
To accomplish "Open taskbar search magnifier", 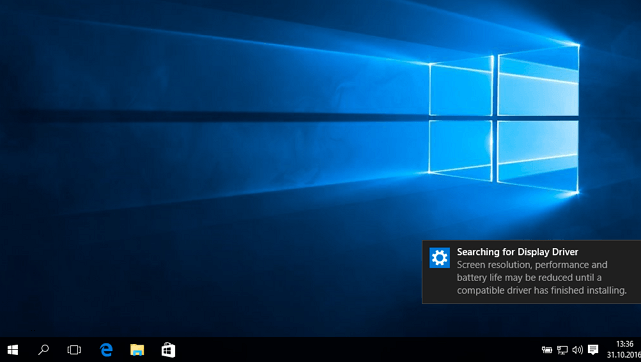I will click(43, 350).
